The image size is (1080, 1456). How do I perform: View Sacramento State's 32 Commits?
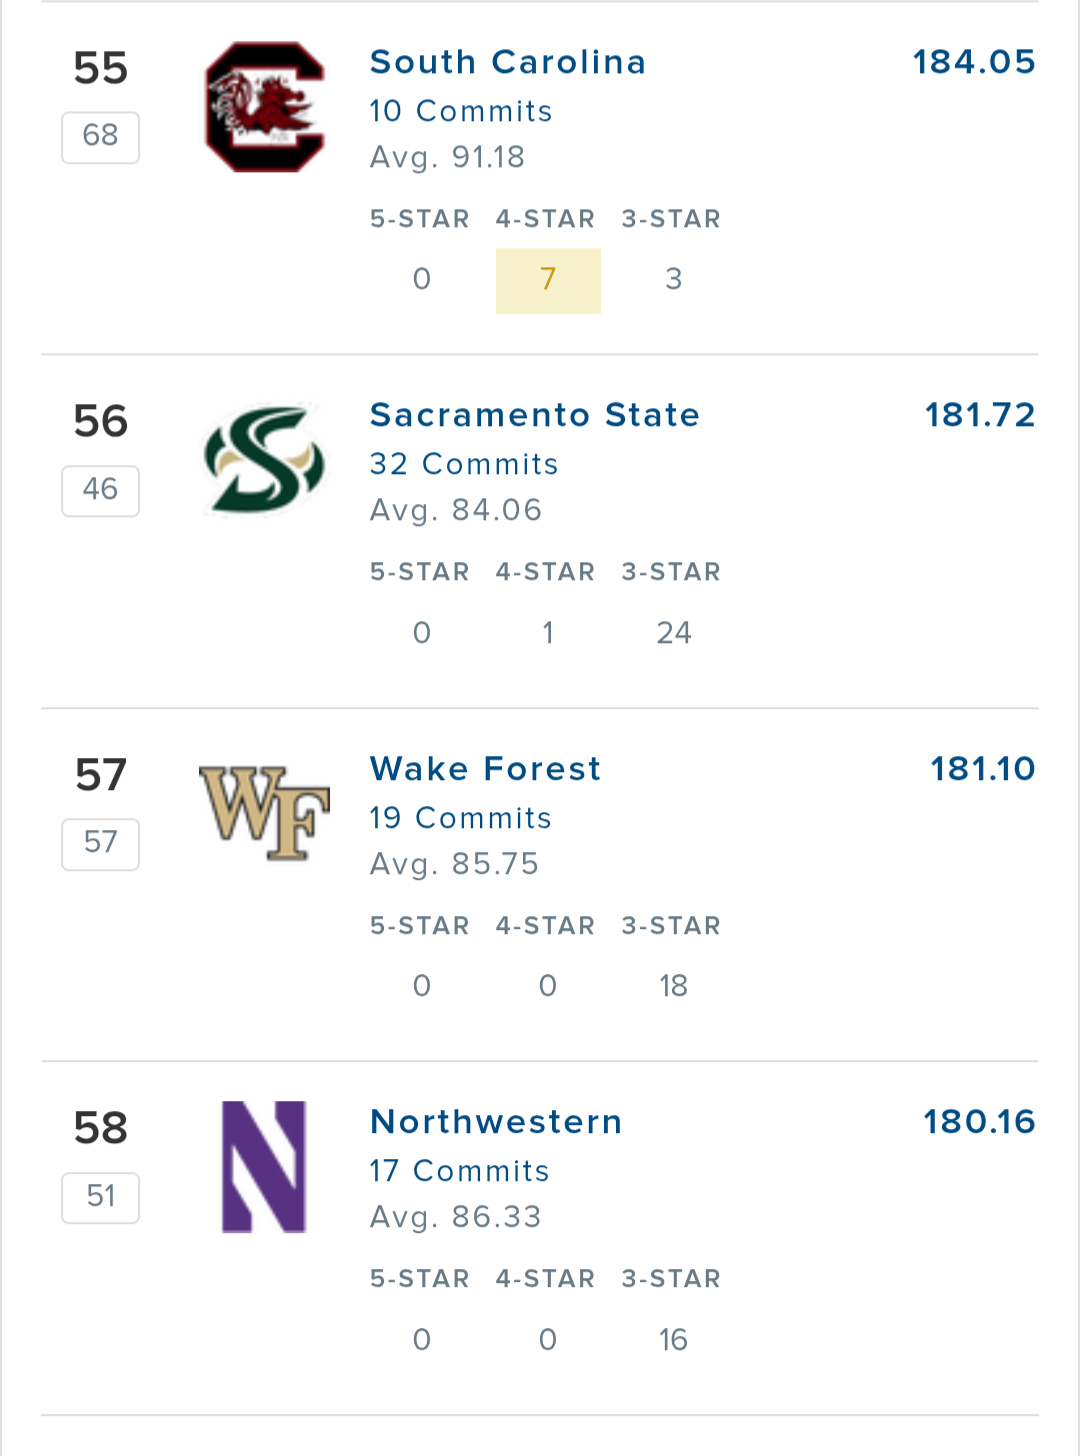tap(464, 464)
